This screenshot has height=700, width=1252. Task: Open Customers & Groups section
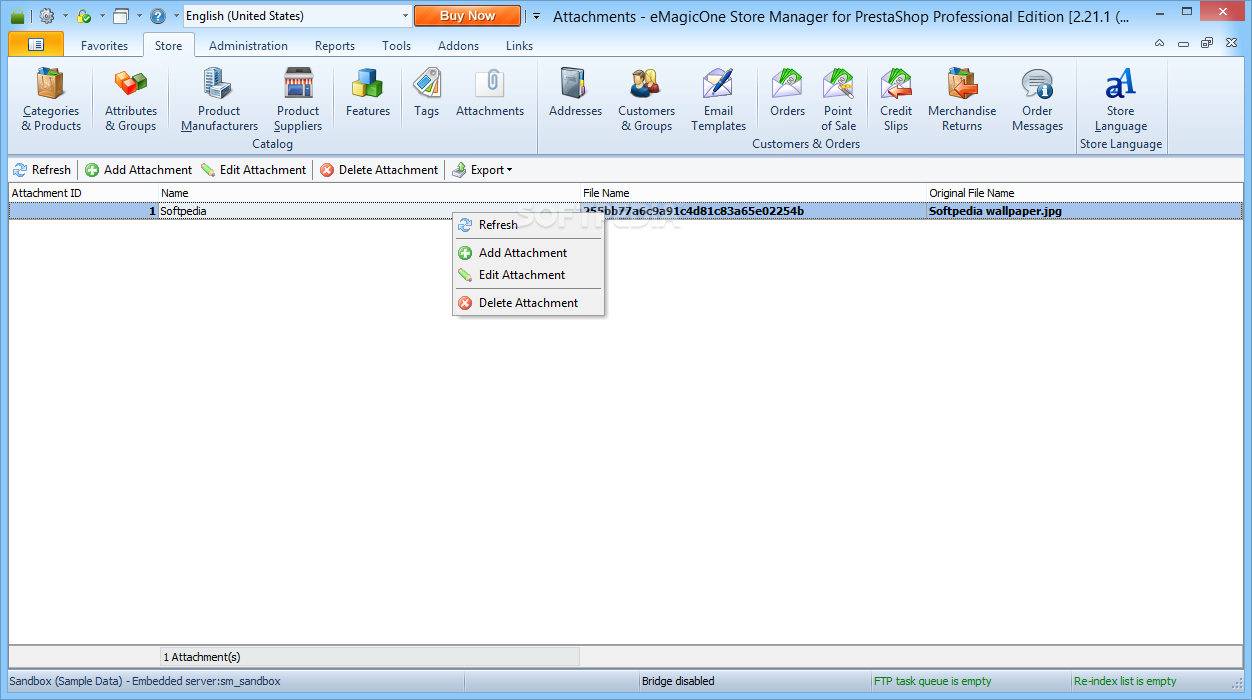(646, 99)
